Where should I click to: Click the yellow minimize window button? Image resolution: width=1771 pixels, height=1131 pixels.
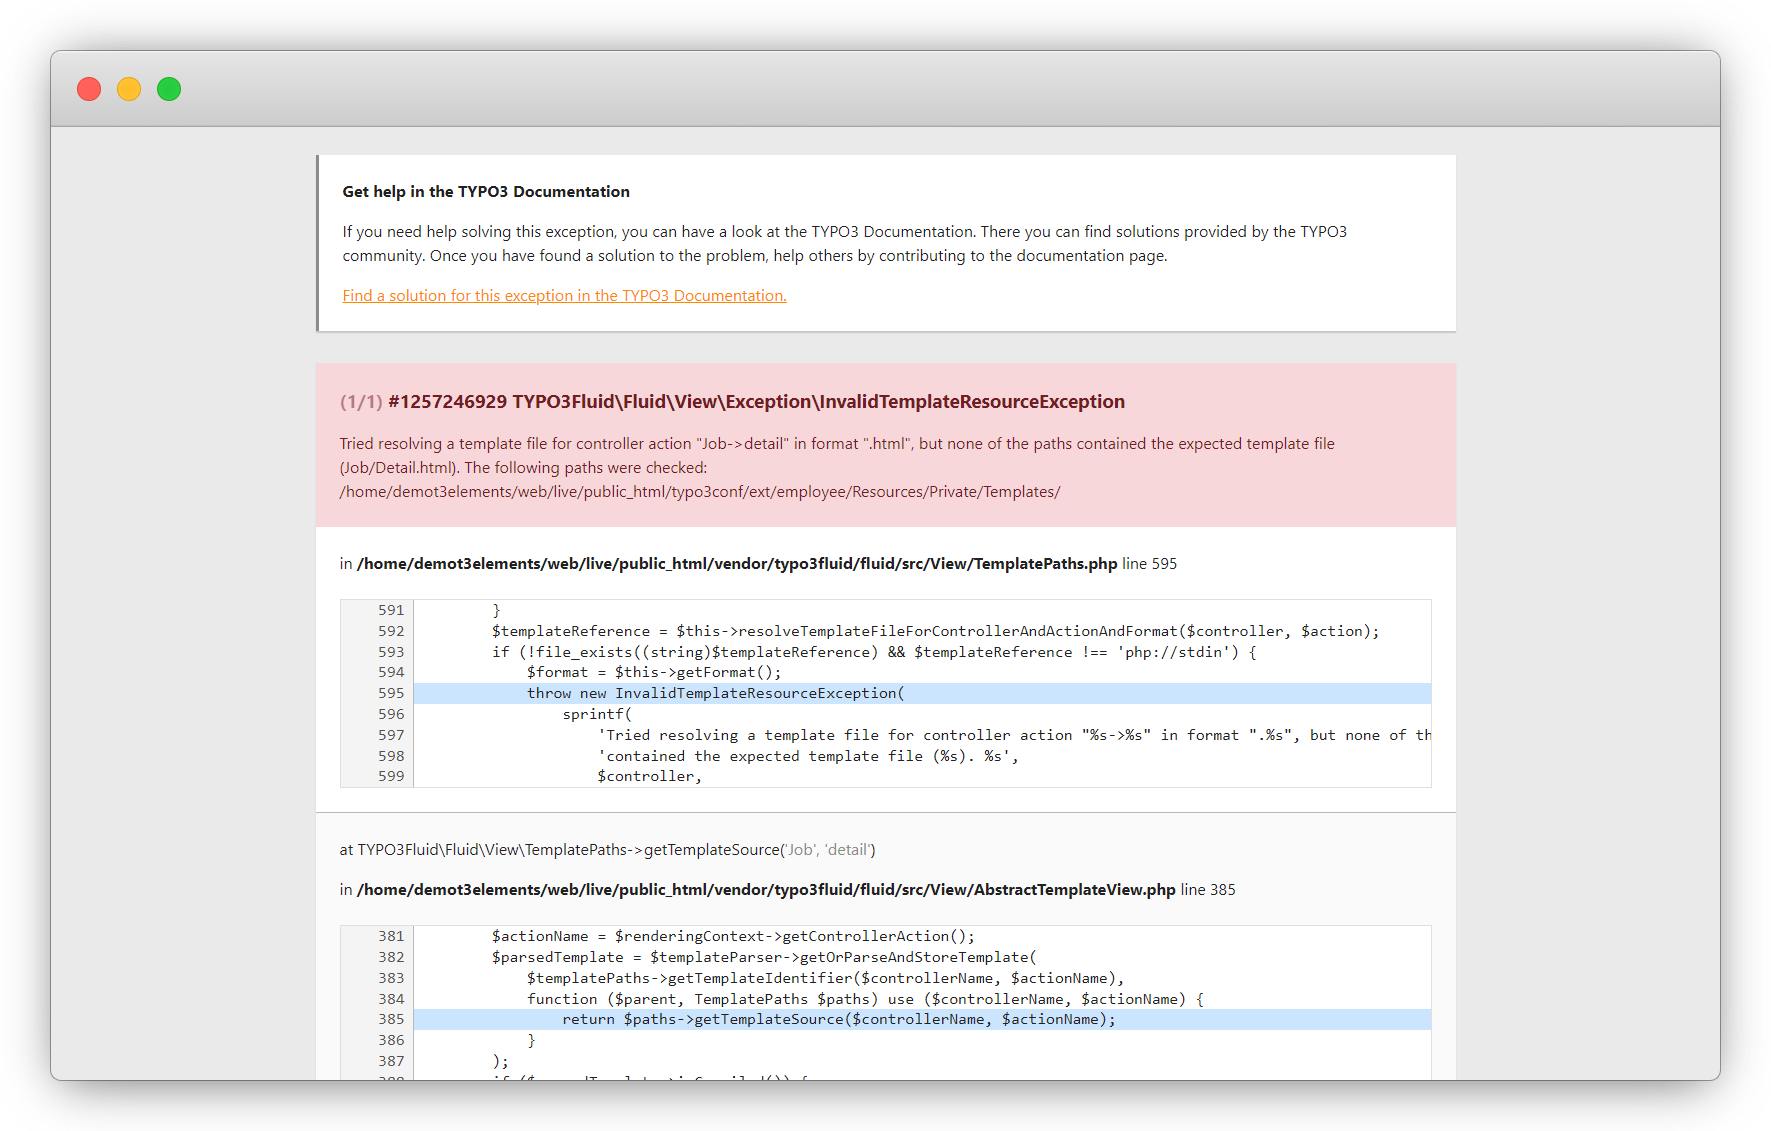(129, 89)
